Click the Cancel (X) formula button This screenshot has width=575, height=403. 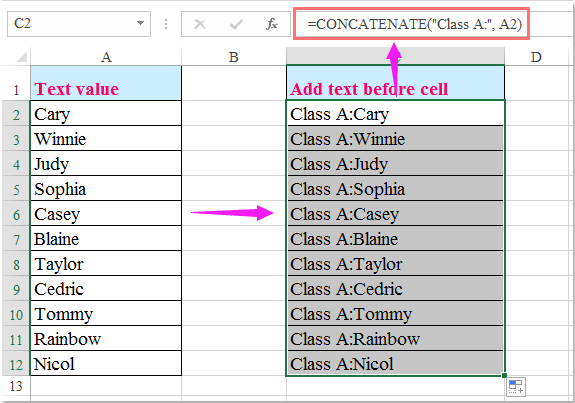click(200, 24)
